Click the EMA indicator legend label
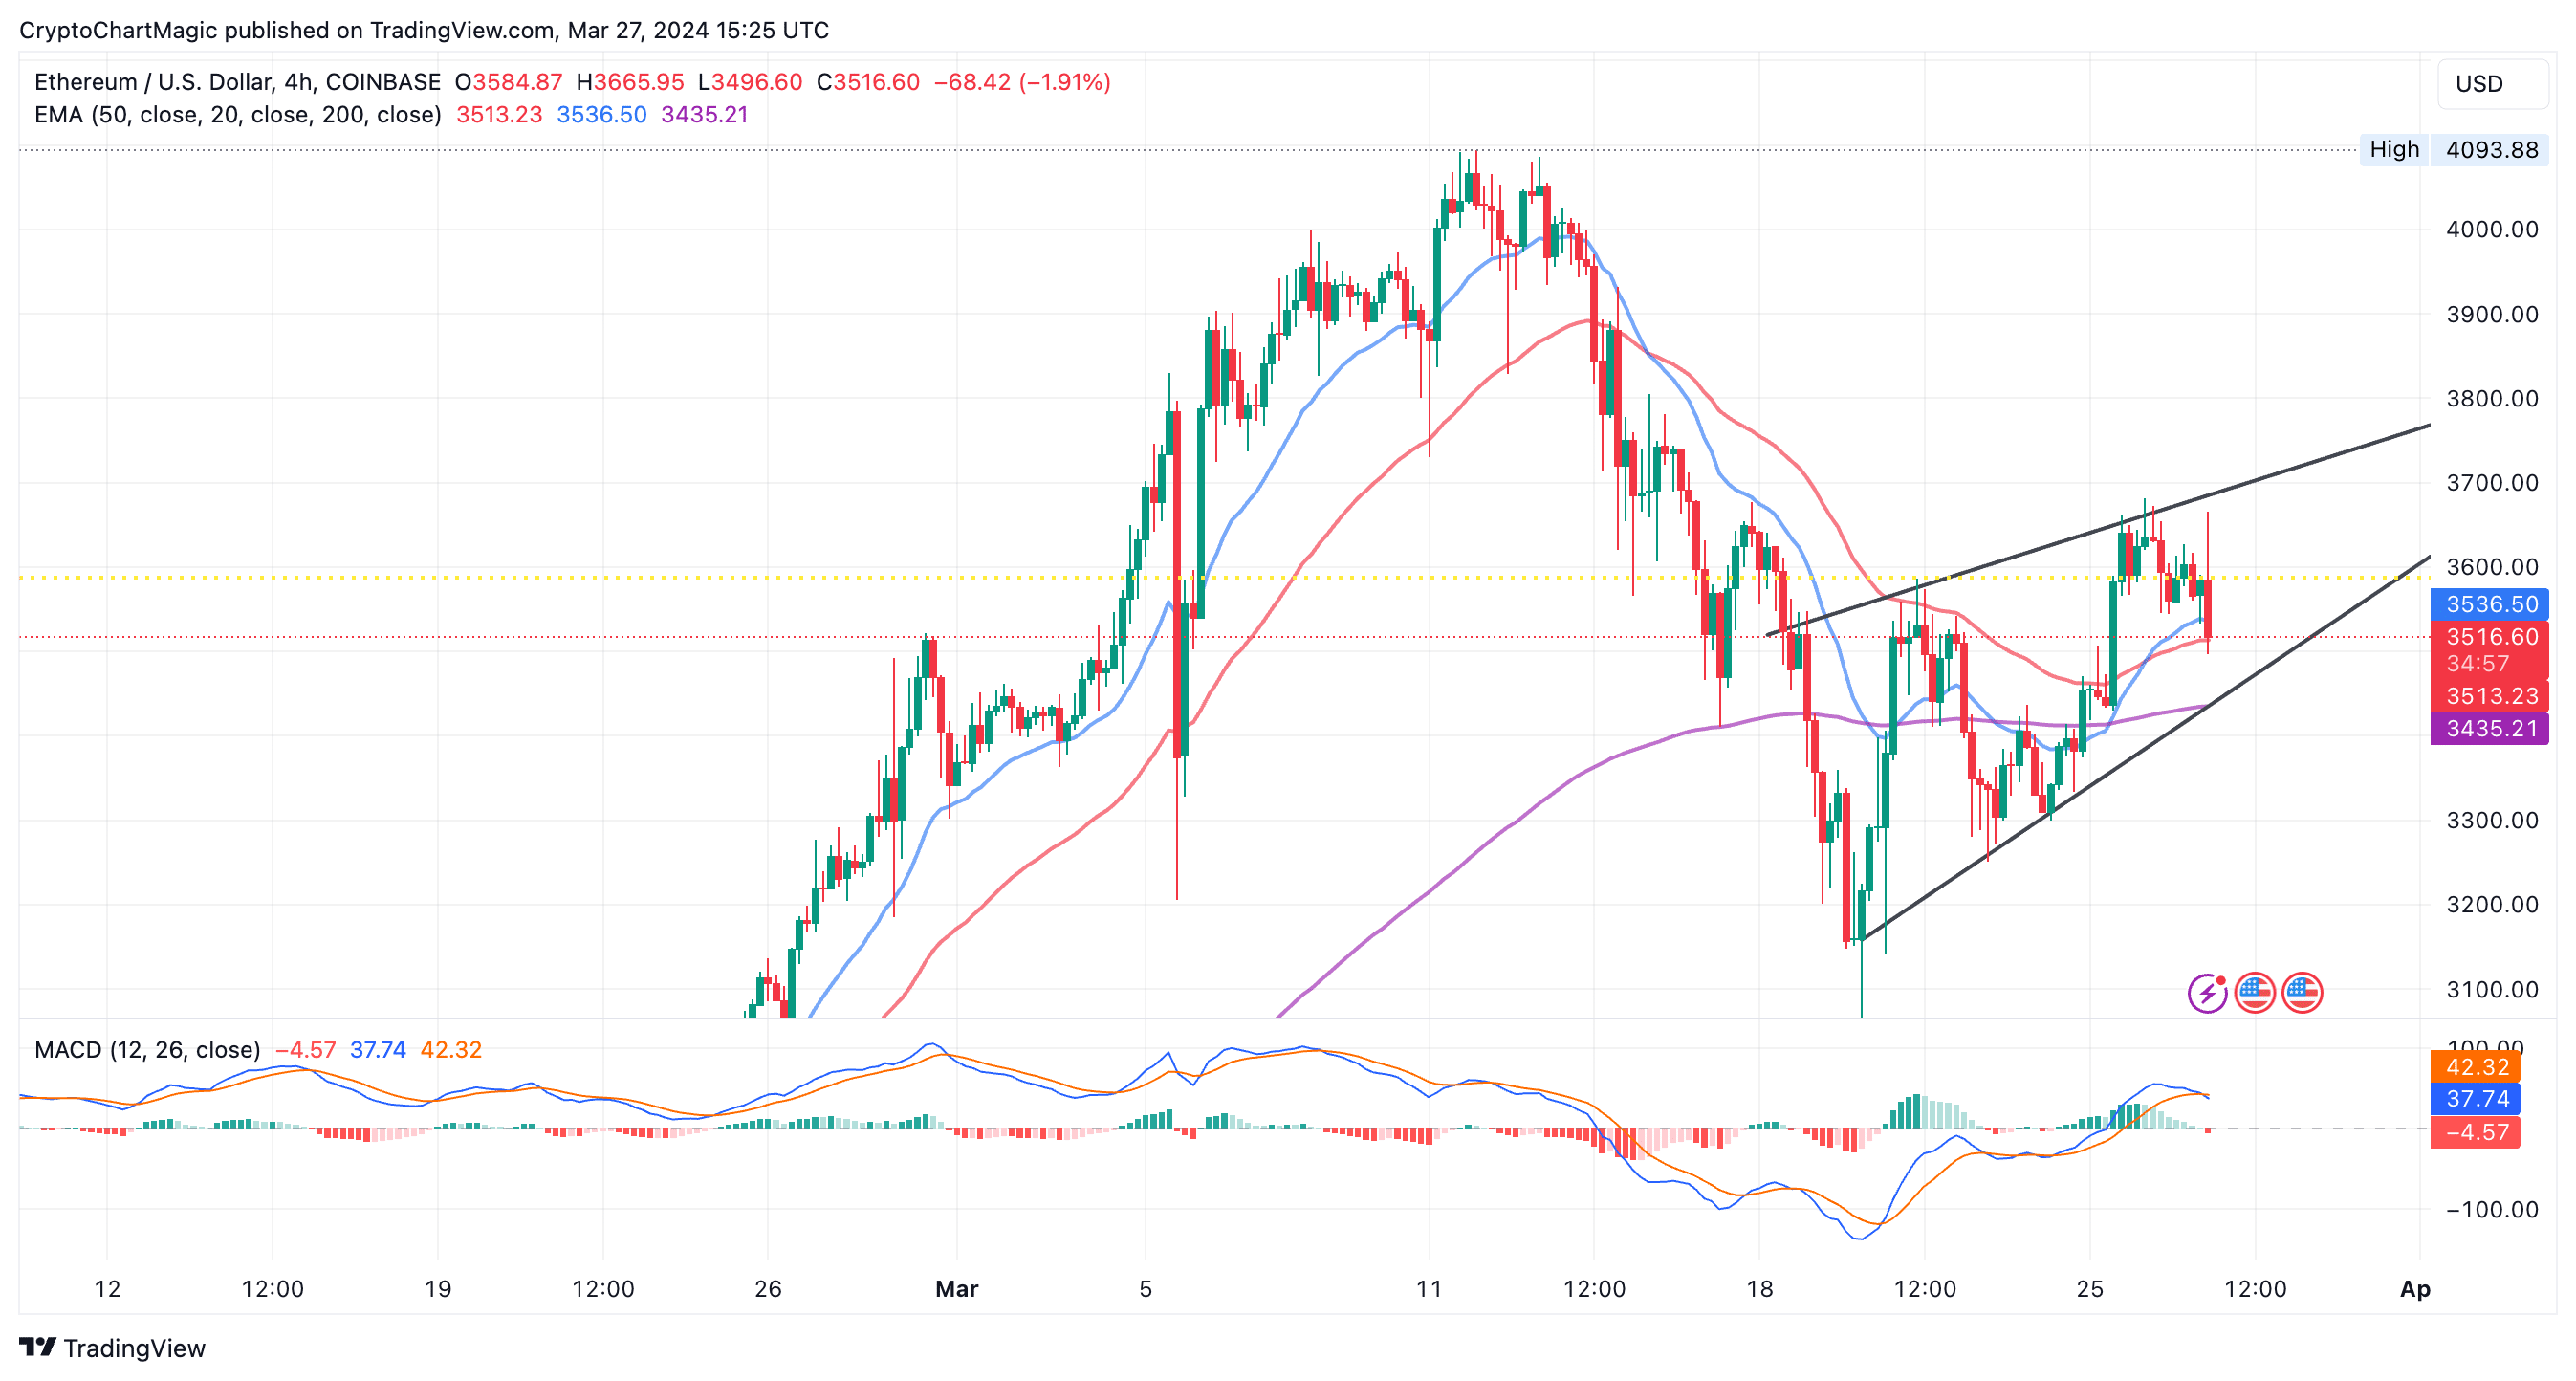 (237, 115)
